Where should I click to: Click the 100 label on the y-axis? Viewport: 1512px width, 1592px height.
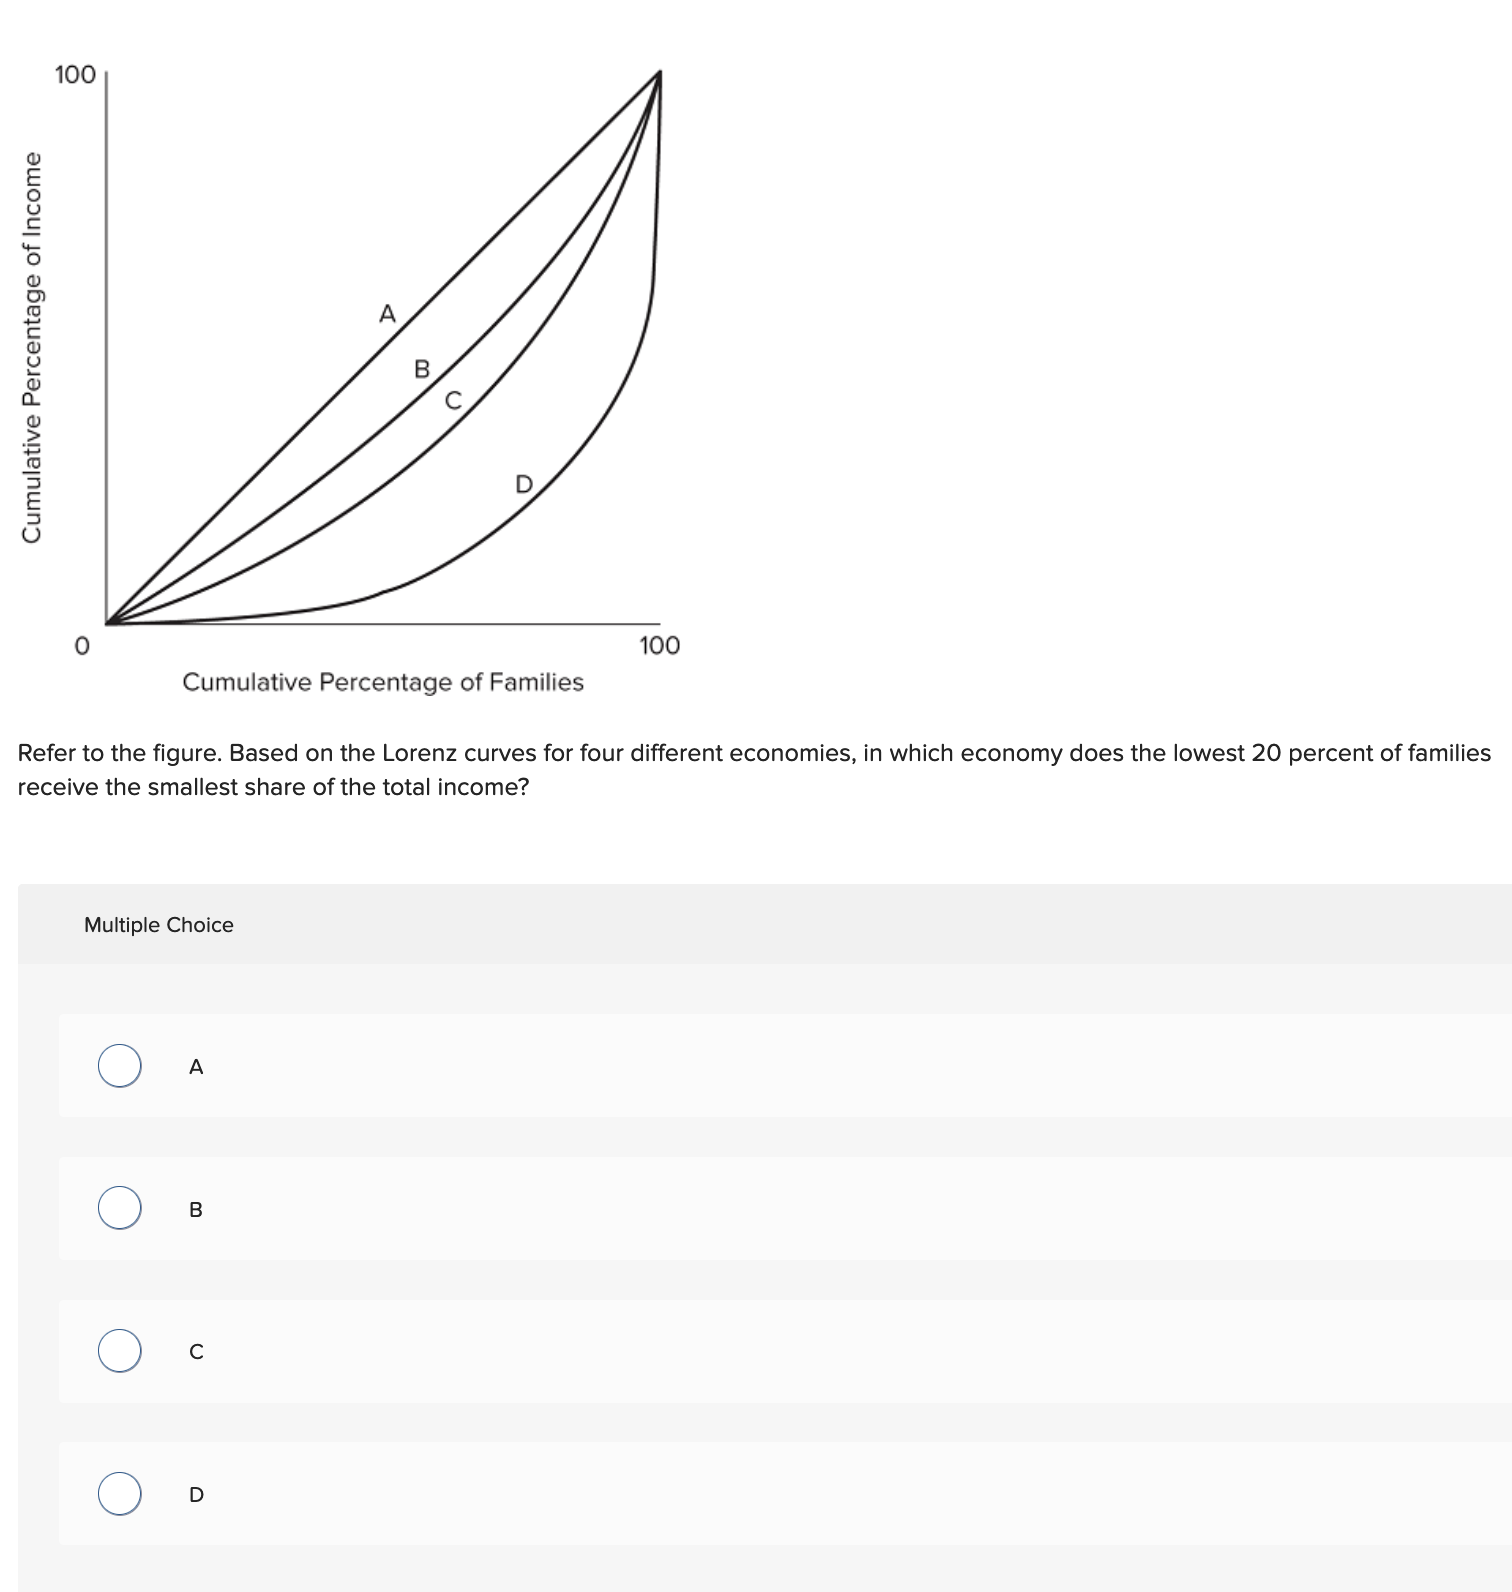click(74, 73)
